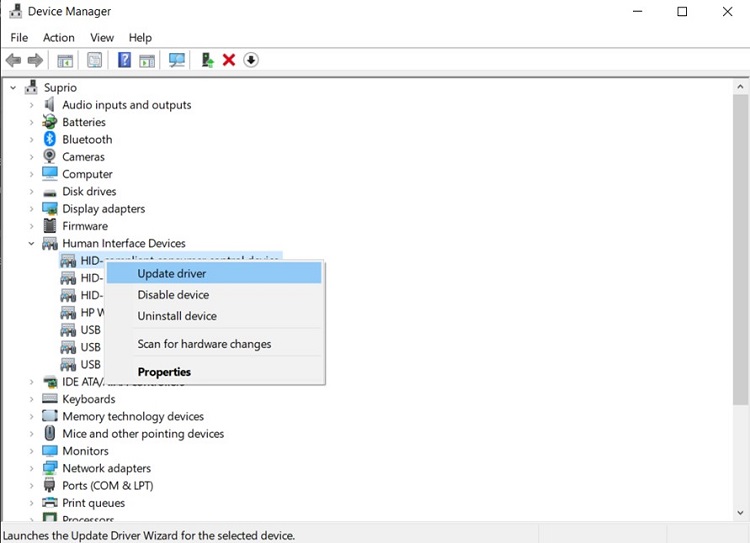Screen dimensions: 750x543
Task: Expand the Keyboards category arrow
Action: (31, 400)
